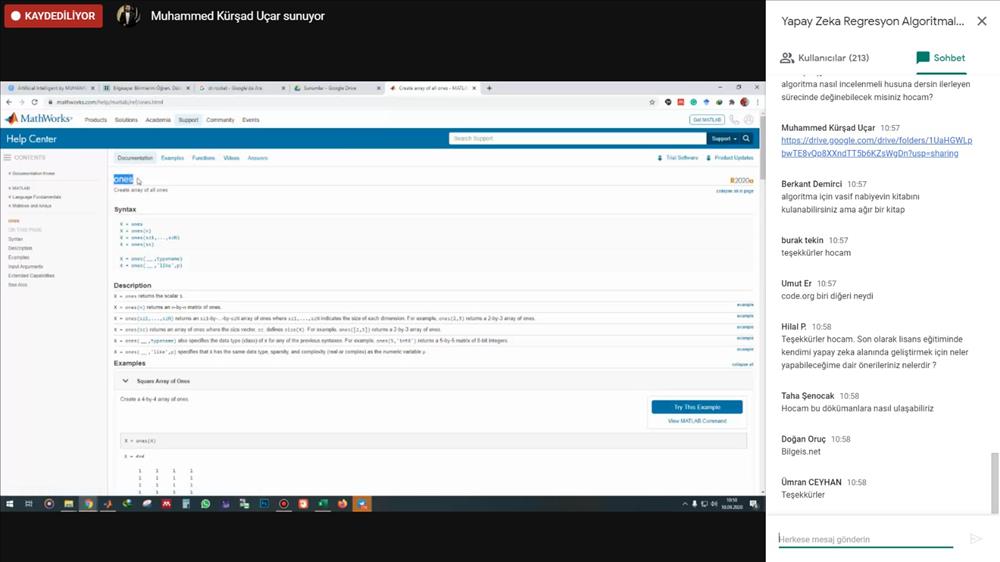
Task: Select the Documentation tab
Action: tap(135, 158)
